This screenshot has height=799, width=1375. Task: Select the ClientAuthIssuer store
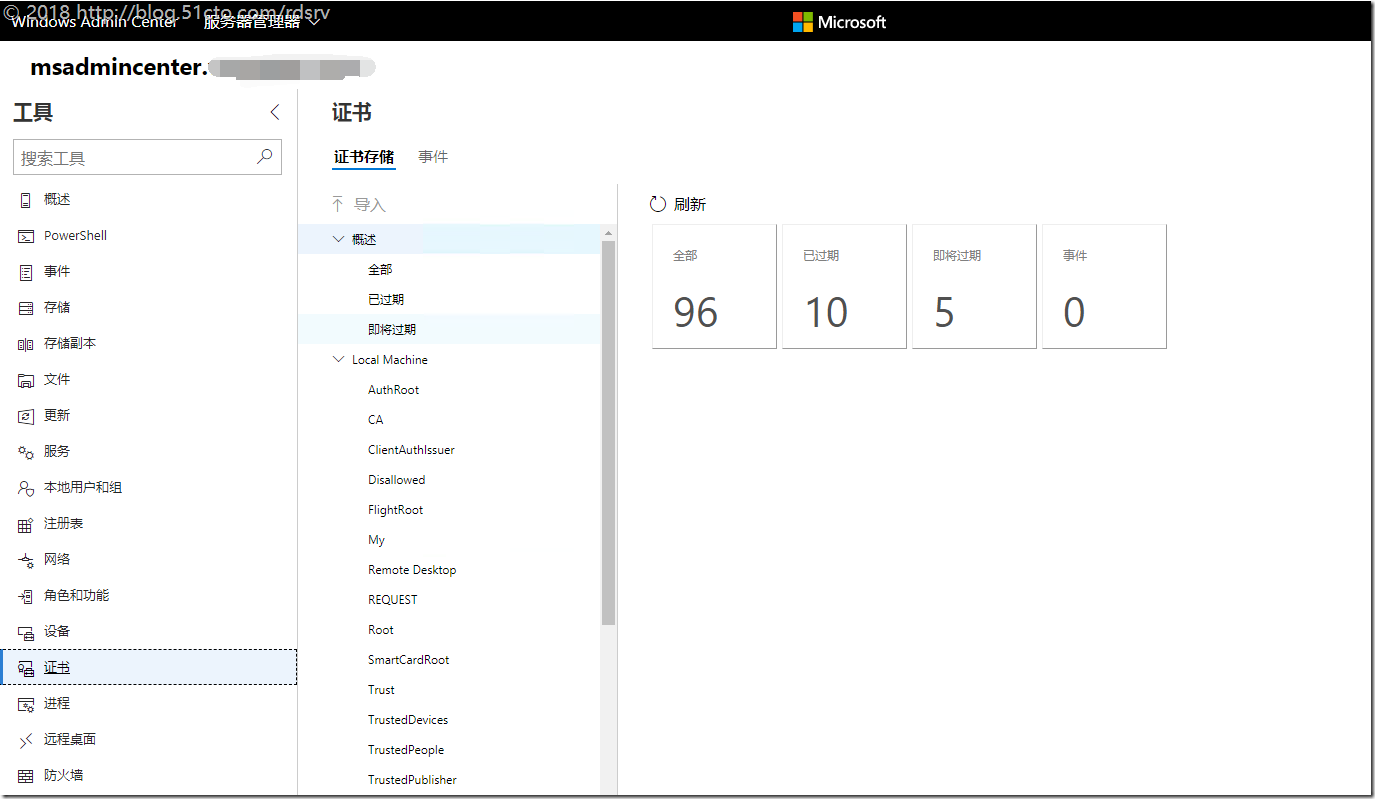pyautogui.click(x=411, y=449)
